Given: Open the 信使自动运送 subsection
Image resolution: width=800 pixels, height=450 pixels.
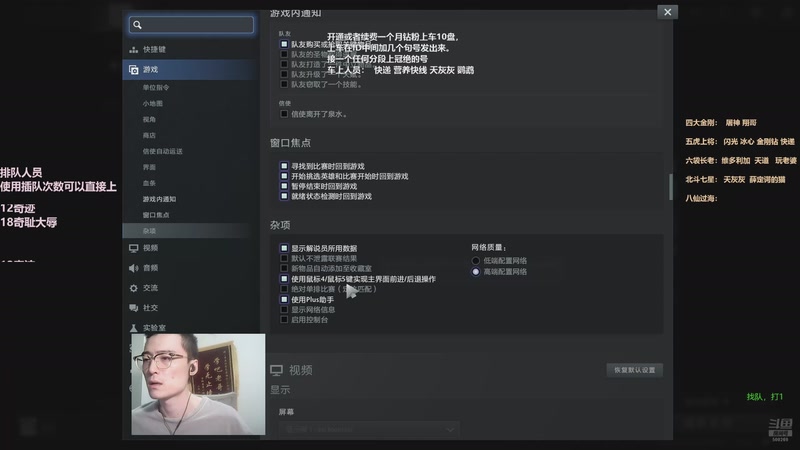Looking at the screenshot, I should (x=162, y=151).
